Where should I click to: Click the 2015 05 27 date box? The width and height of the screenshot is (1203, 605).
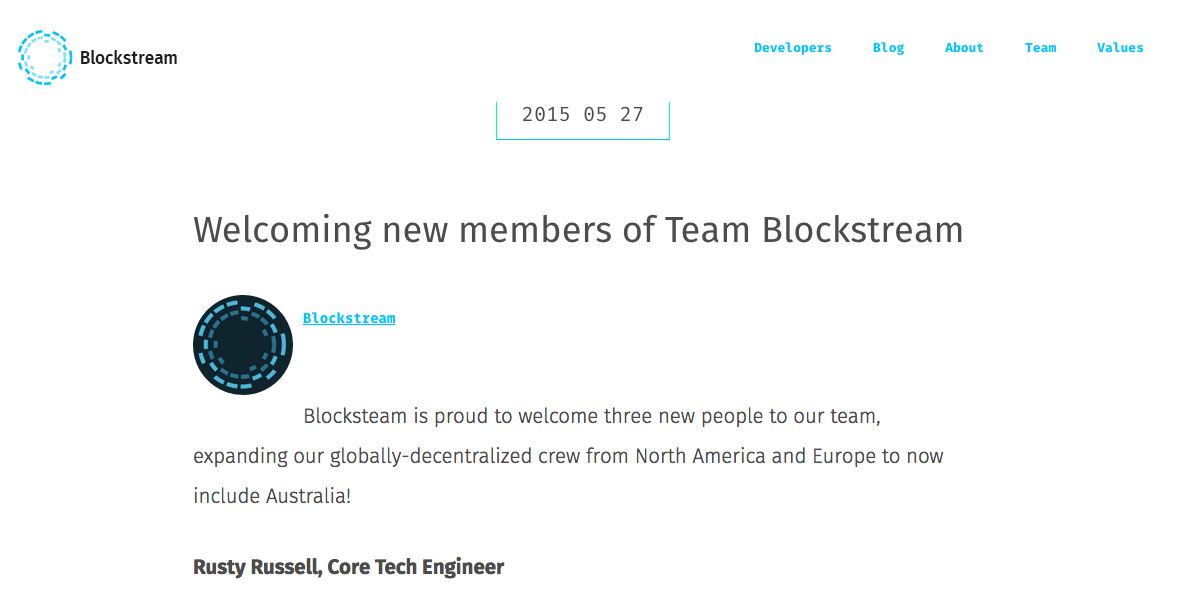(583, 118)
